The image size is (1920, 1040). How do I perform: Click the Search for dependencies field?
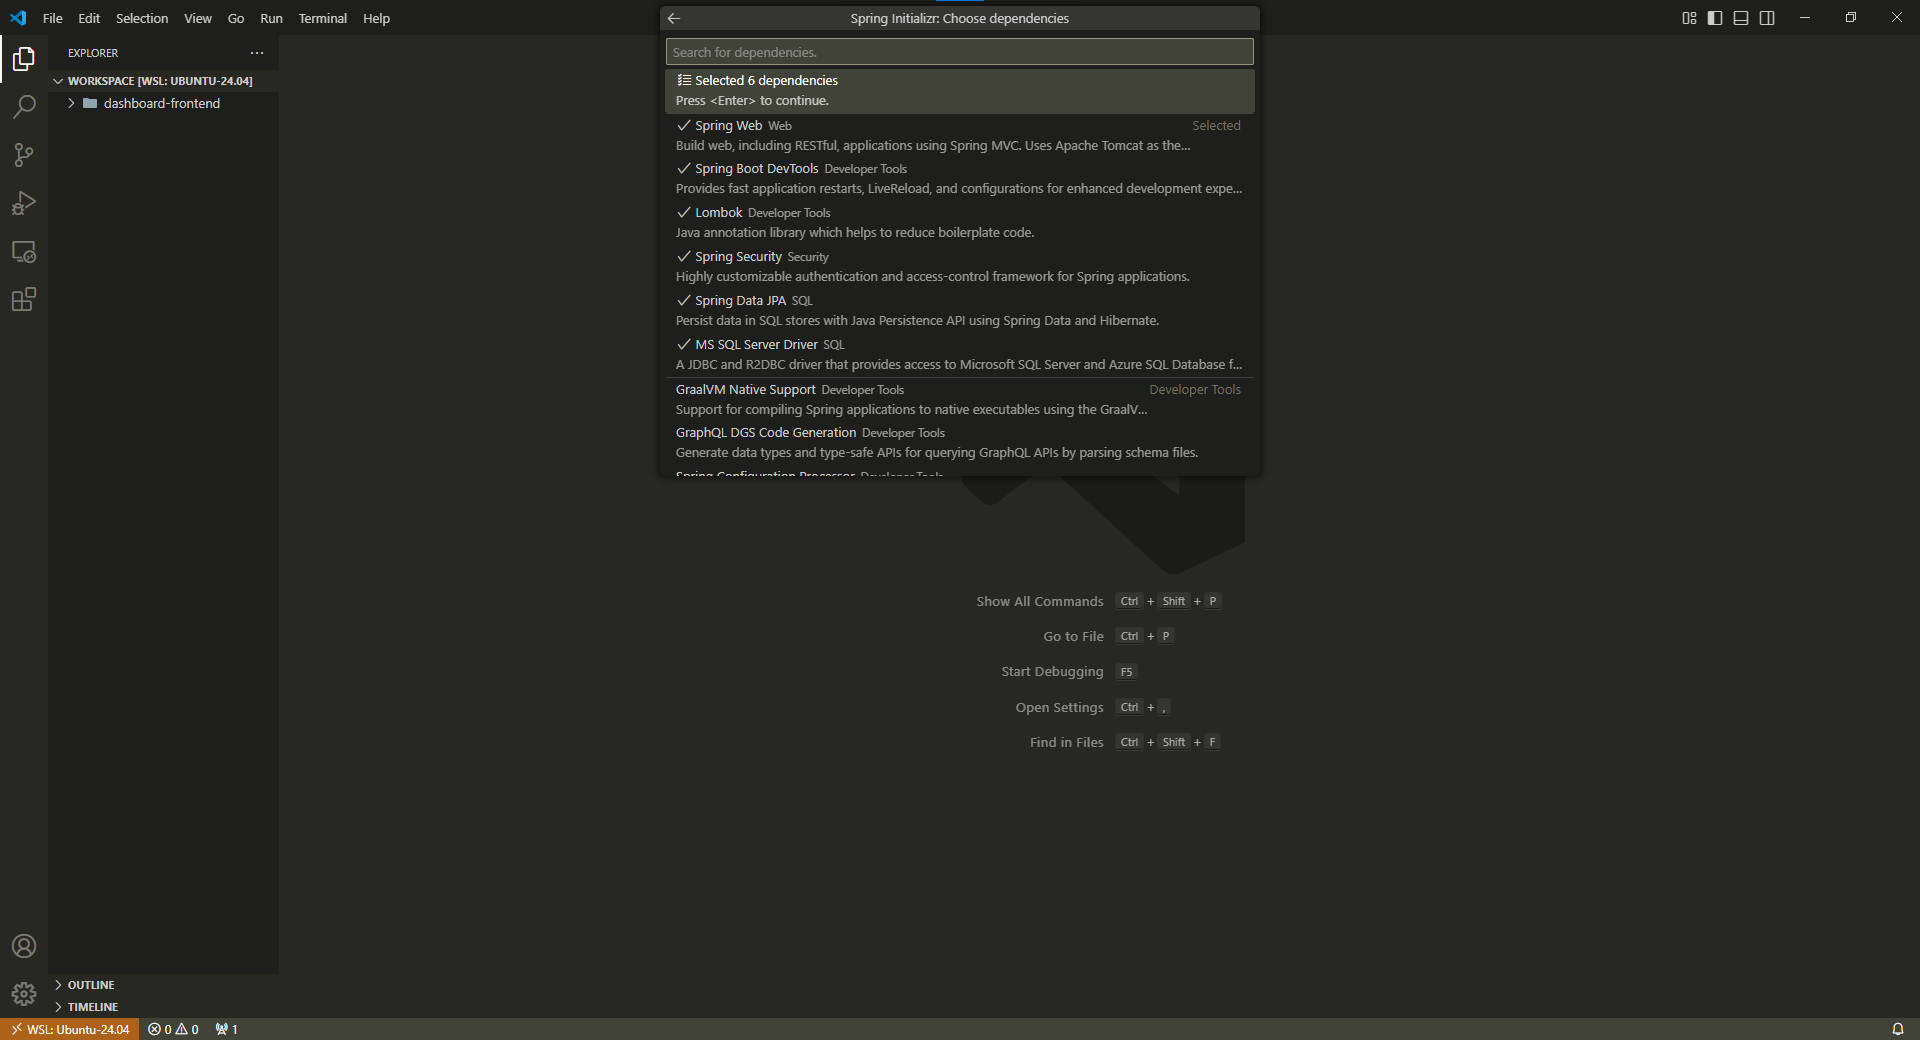[959, 52]
